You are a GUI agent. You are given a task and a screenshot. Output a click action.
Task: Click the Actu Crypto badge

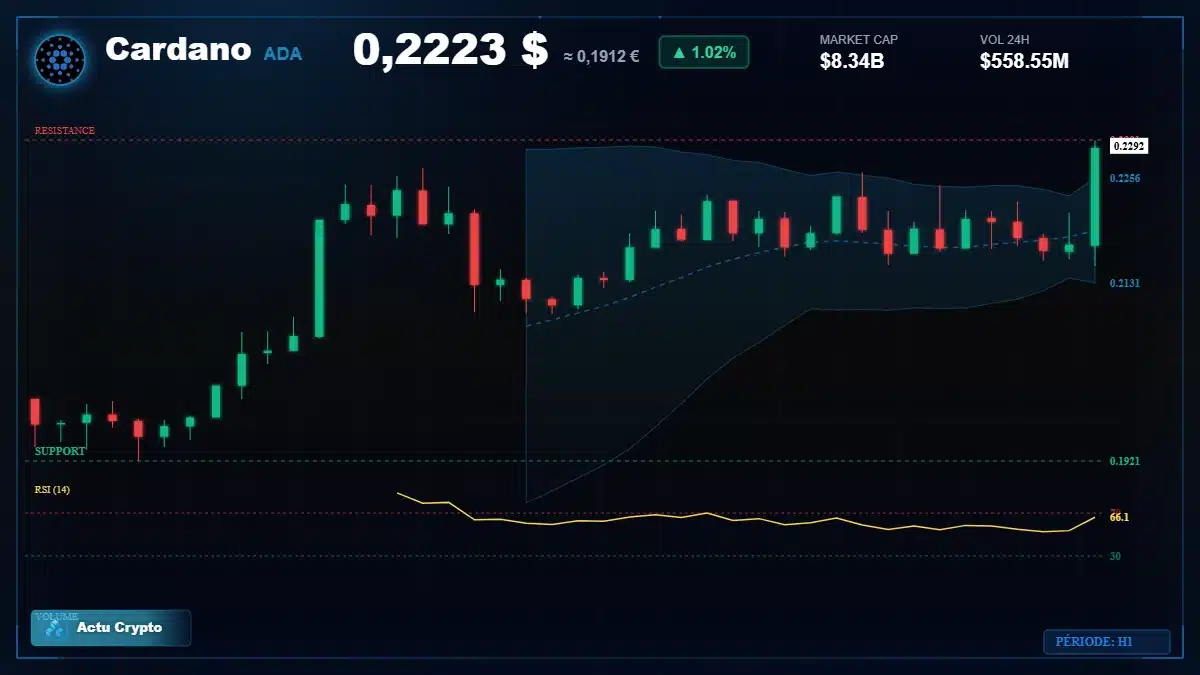[110, 628]
